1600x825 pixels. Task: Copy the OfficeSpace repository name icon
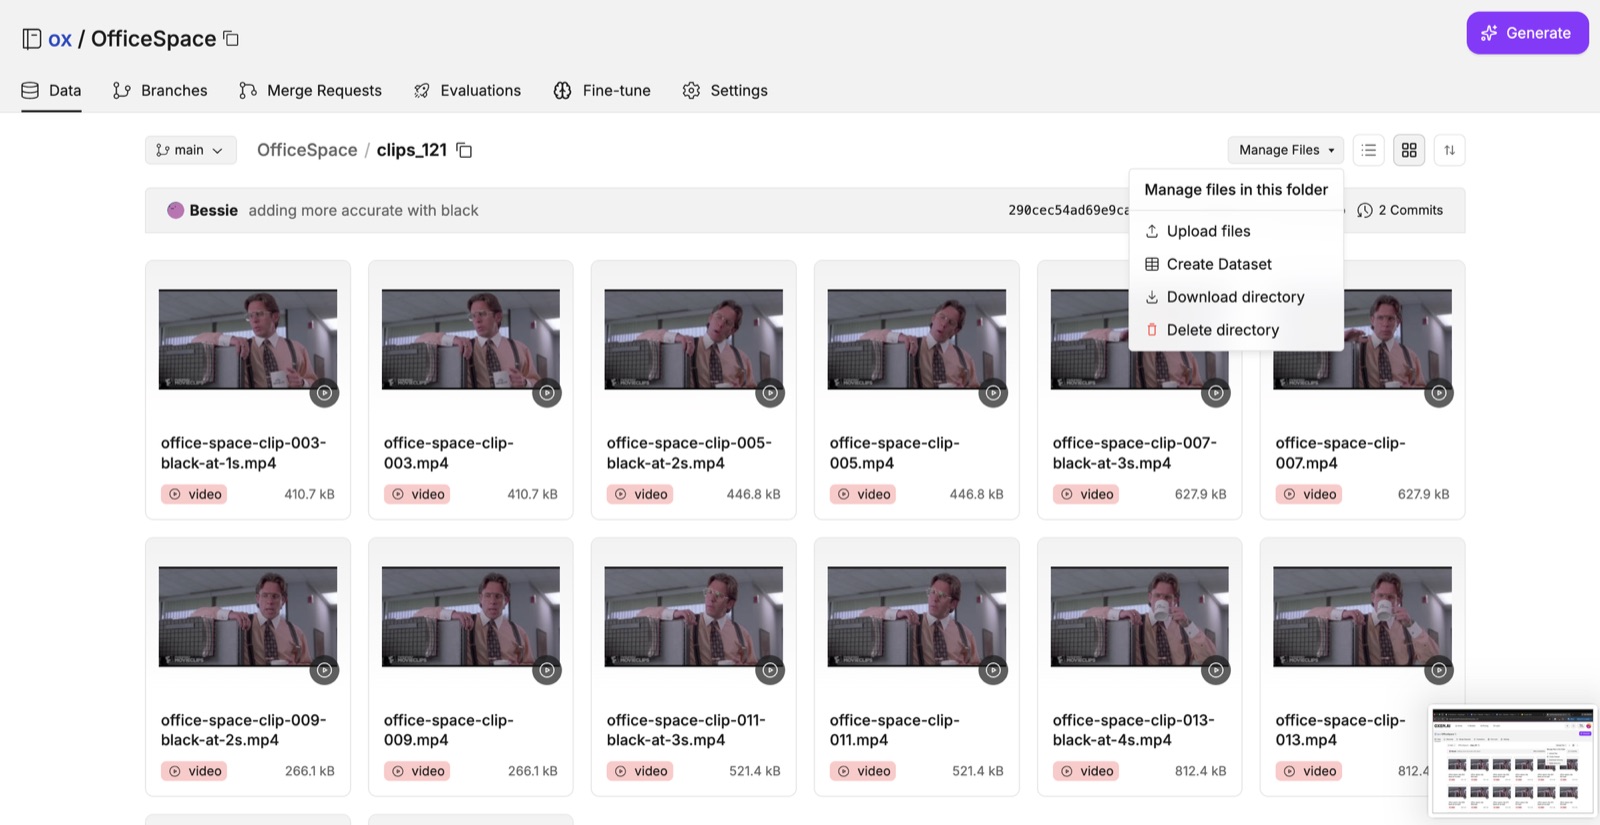pyautogui.click(x=231, y=38)
